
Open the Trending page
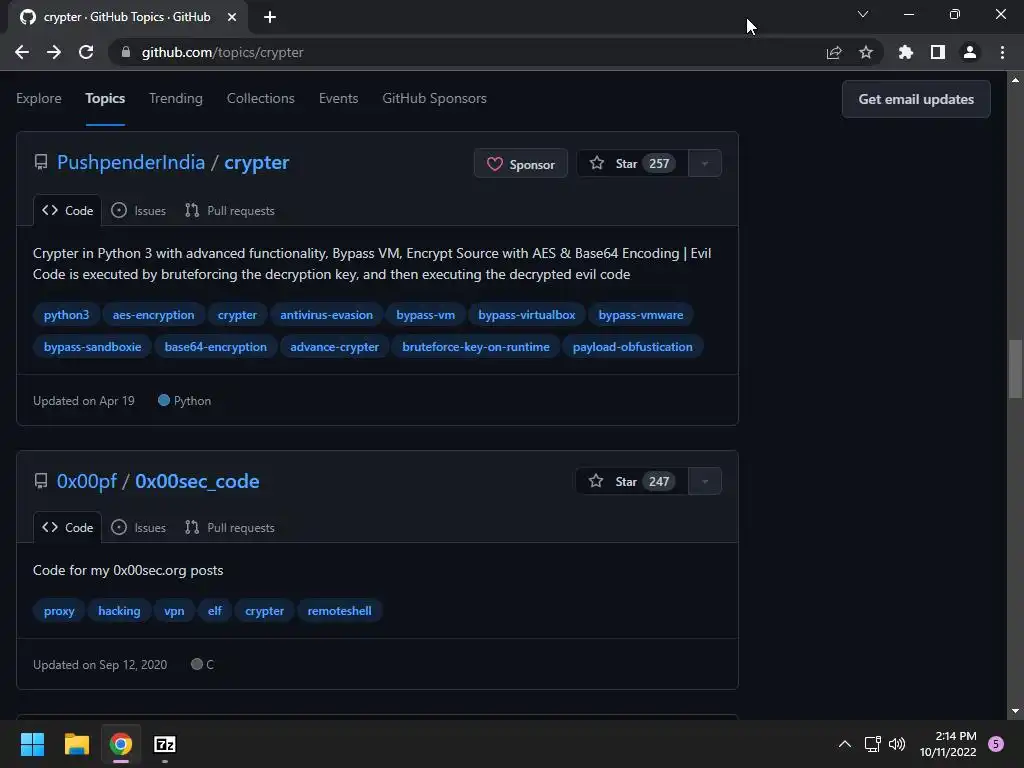point(176,98)
